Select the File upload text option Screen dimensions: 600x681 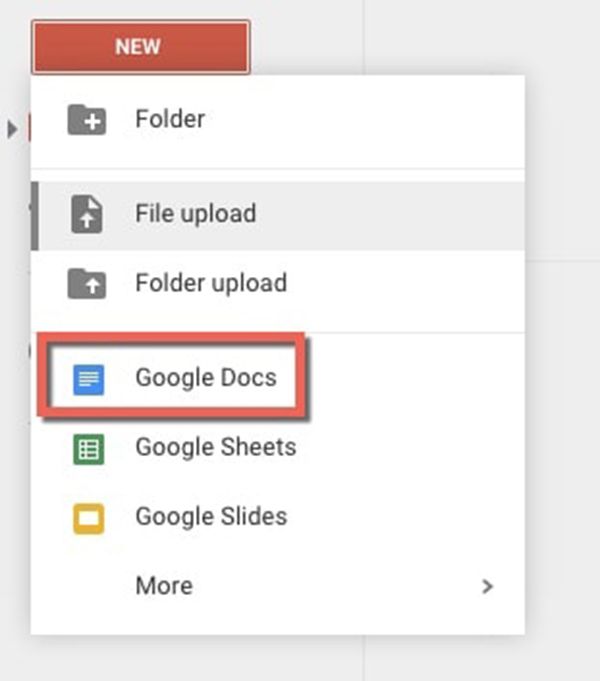click(x=196, y=213)
